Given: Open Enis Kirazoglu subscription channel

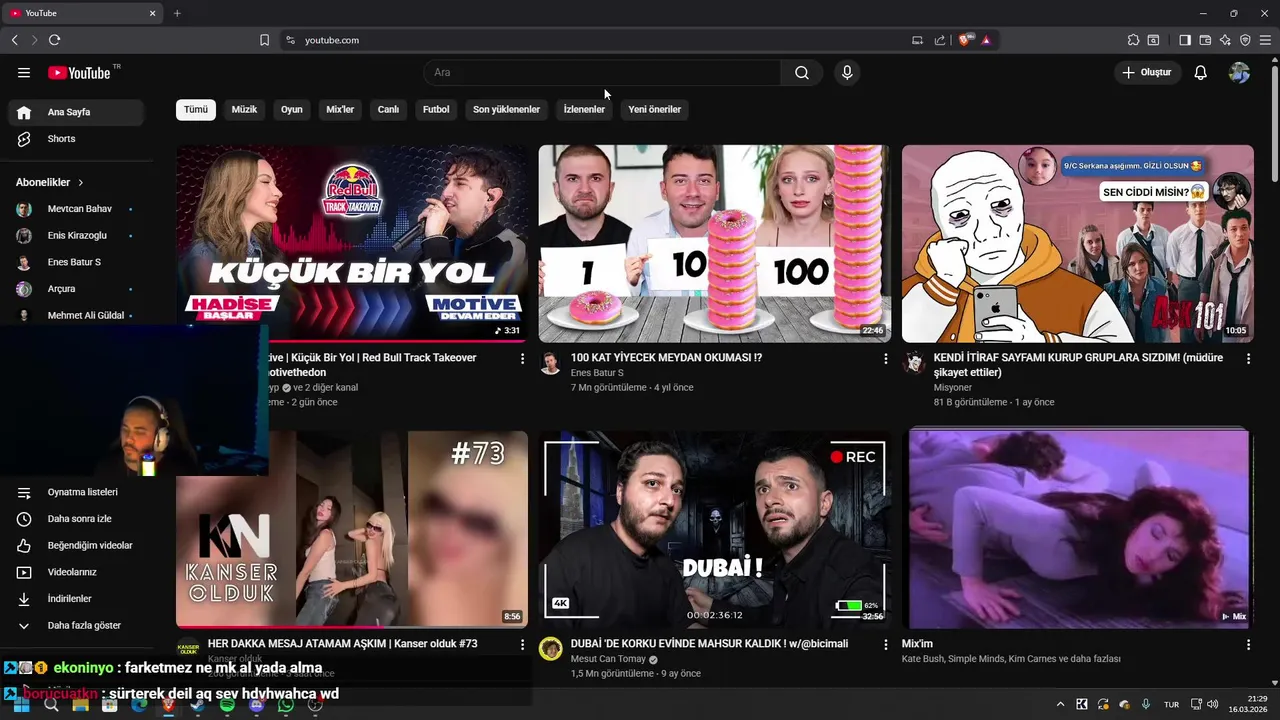Looking at the screenshot, I should point(76,236).
